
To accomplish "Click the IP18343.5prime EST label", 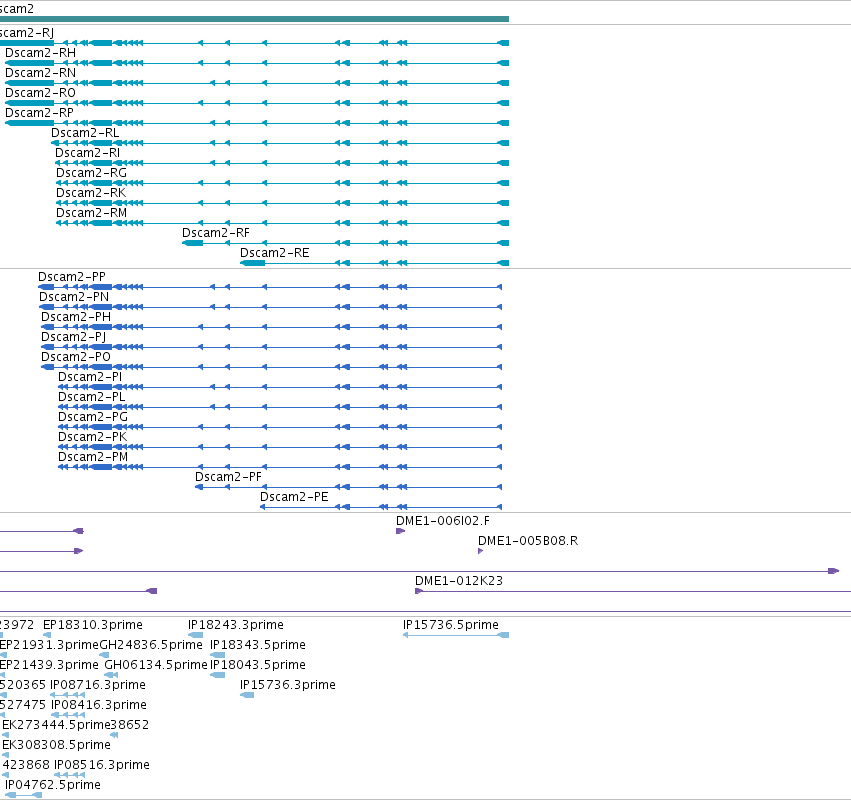I will (258, 645).
